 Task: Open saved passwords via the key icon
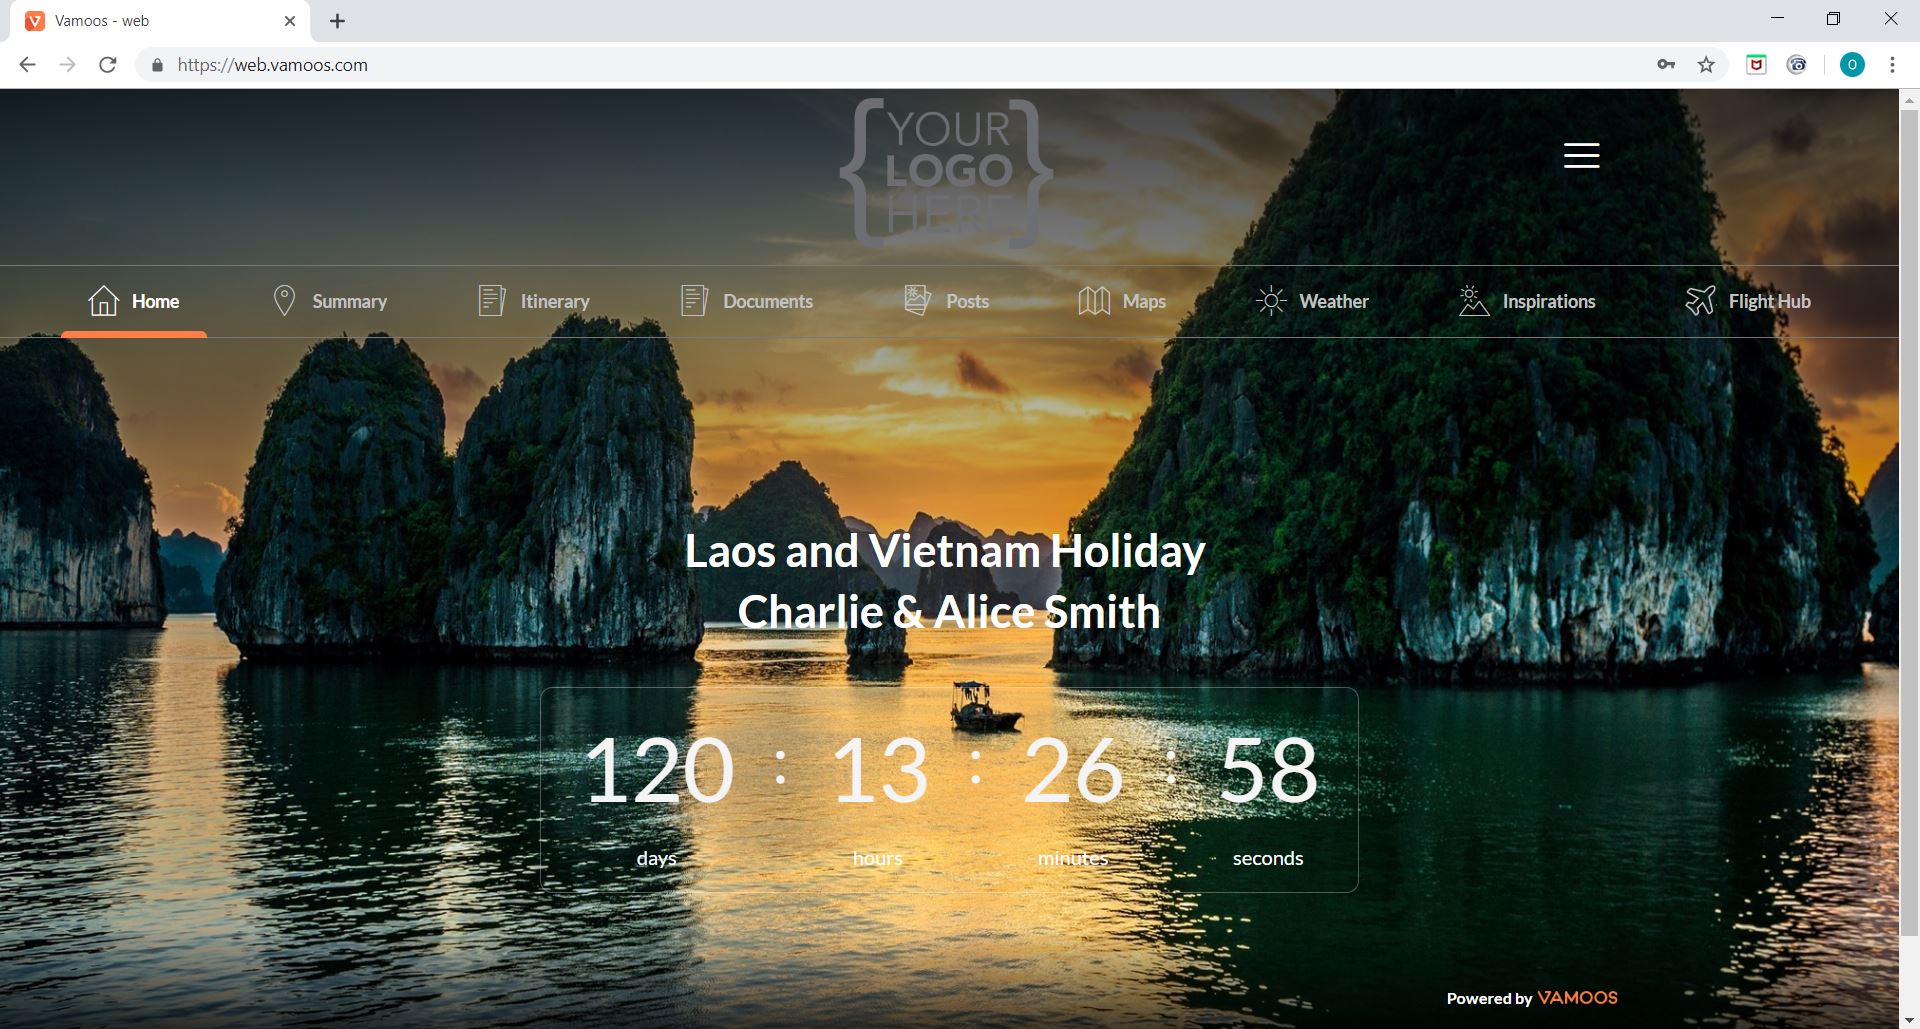[x=1666, y=65]
